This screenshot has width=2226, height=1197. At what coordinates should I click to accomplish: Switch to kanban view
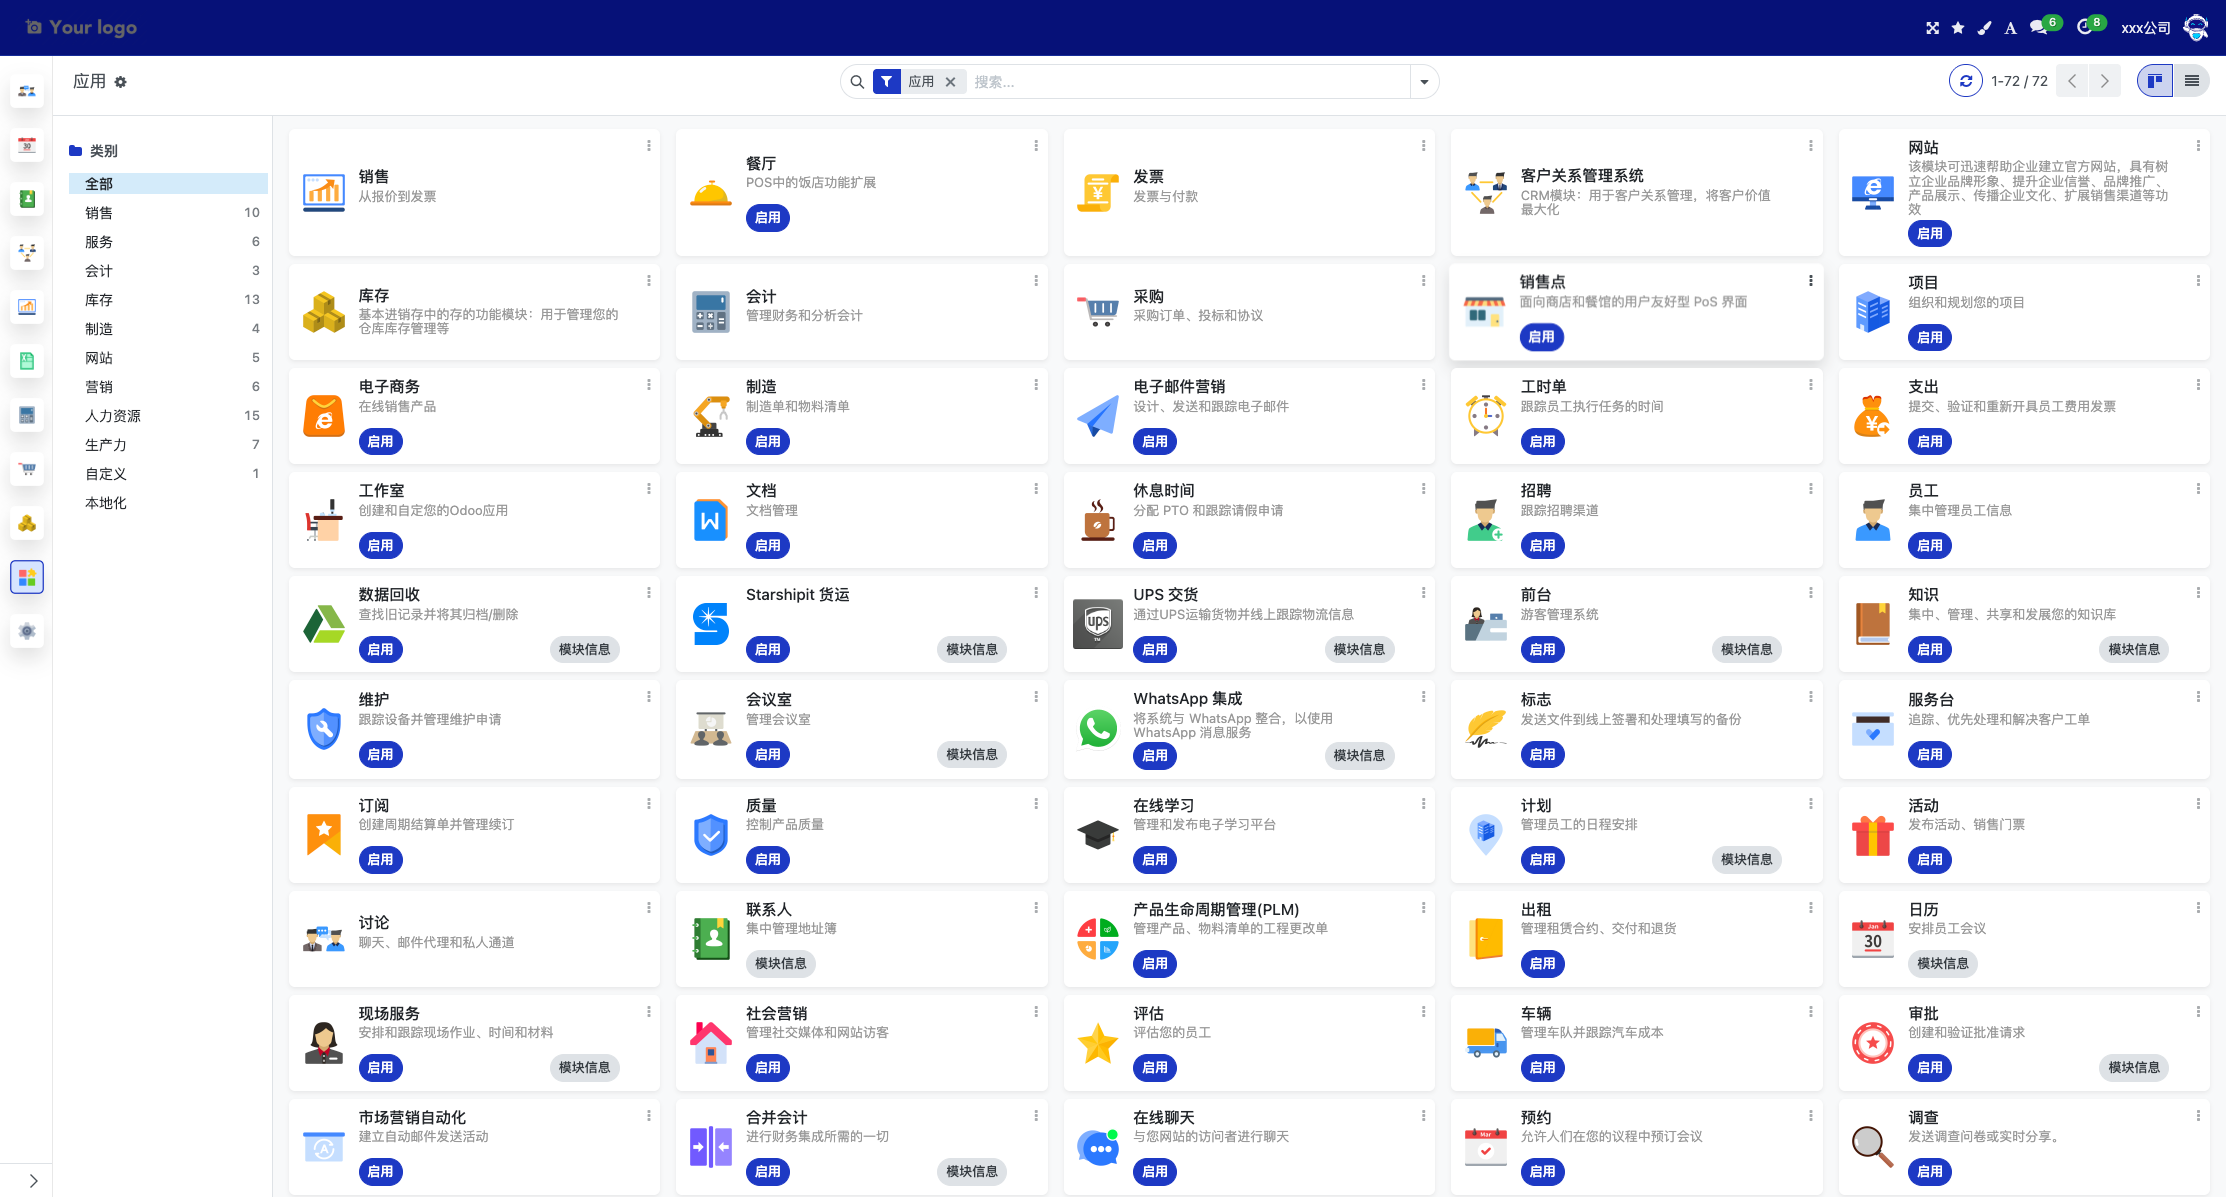(2155, 81)
